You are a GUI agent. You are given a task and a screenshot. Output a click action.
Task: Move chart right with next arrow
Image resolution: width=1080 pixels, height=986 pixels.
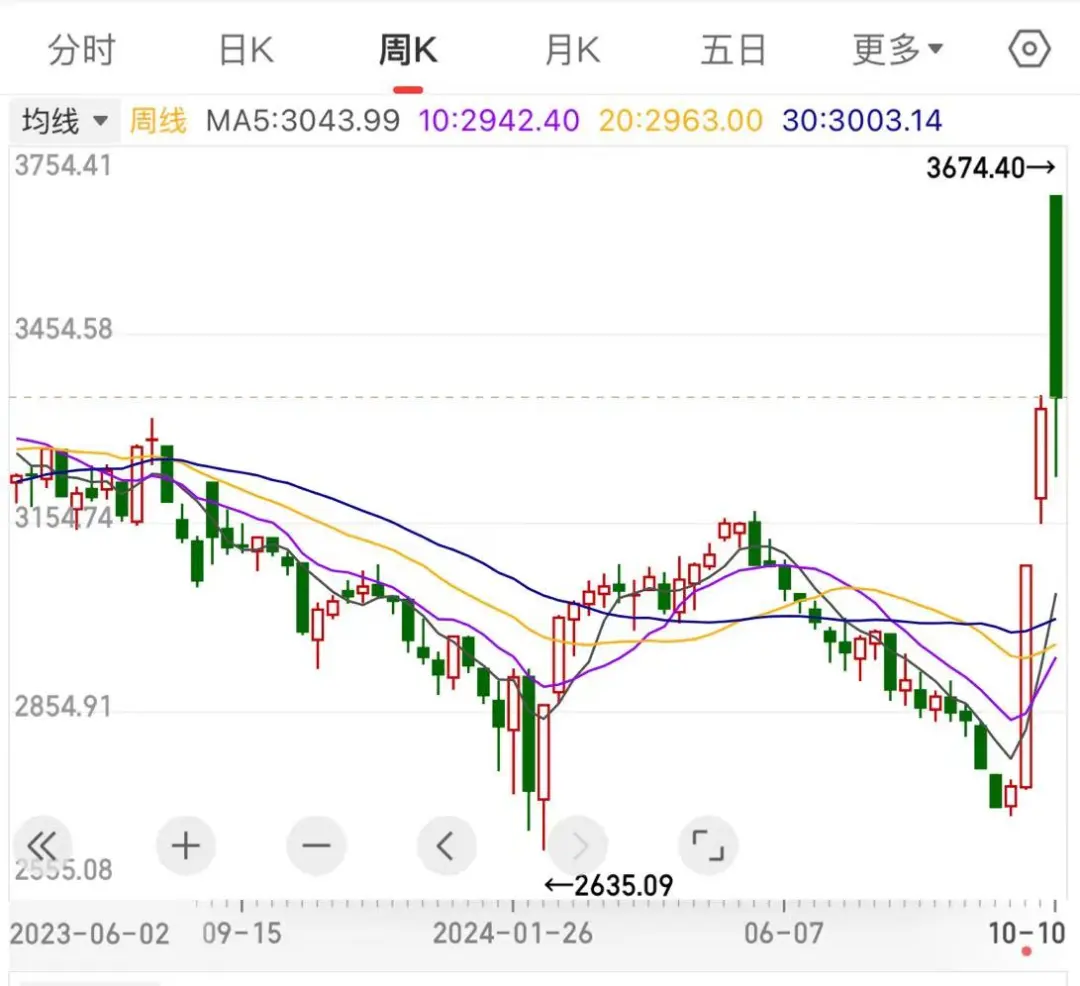click(x=578, y=845)
